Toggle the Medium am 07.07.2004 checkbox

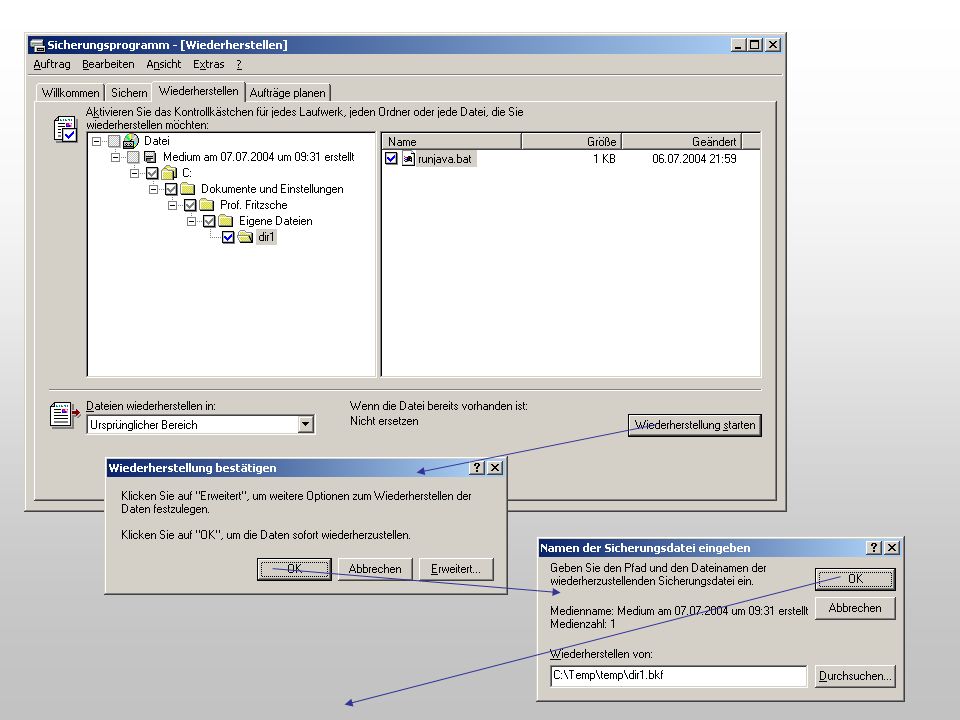click(133, 157)
